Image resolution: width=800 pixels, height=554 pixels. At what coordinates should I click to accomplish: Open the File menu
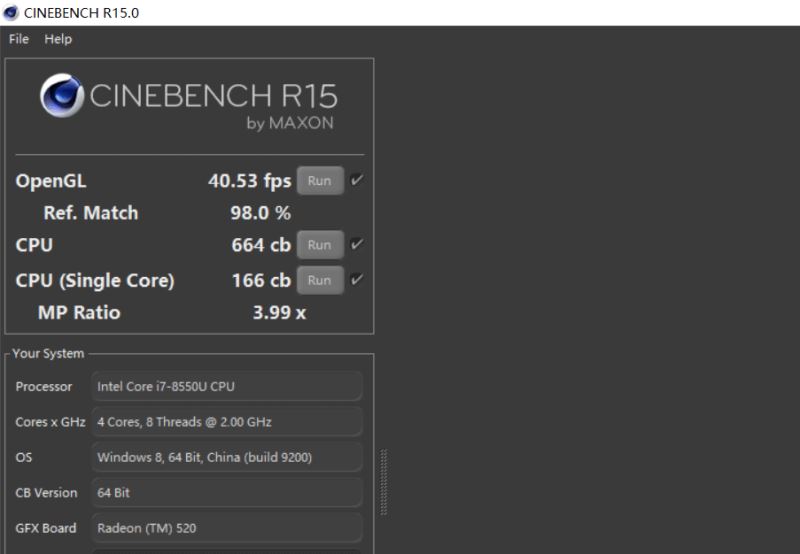click(19, 39)
